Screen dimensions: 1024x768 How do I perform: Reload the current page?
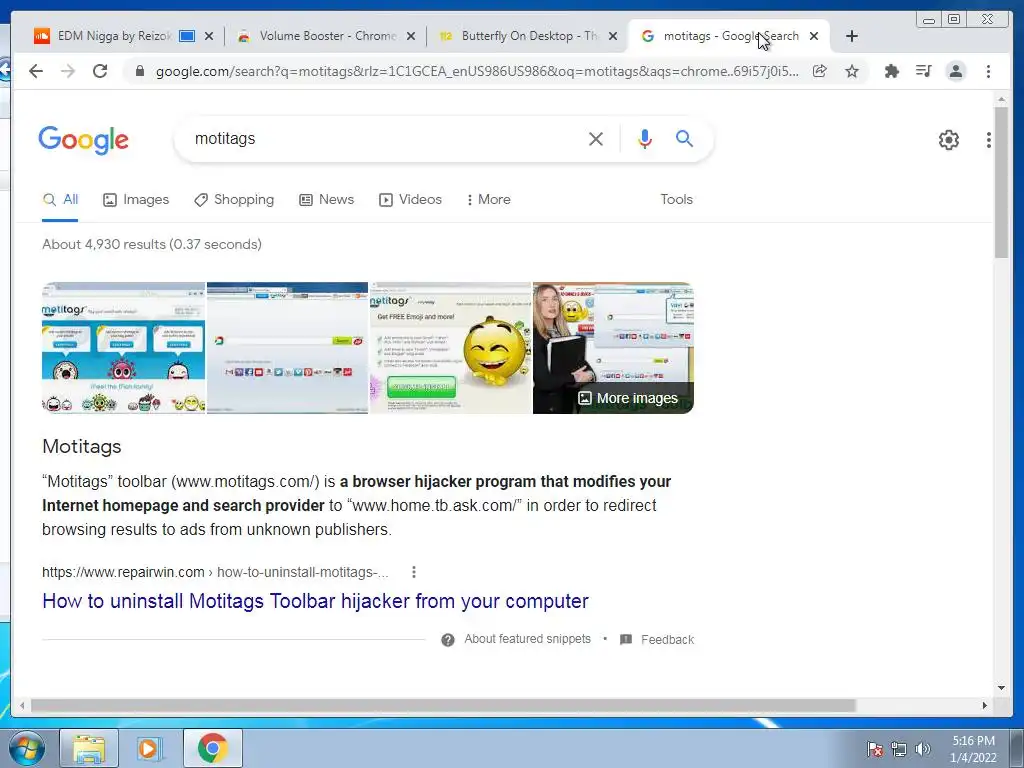pyautogui.click(x=100, y=71)
